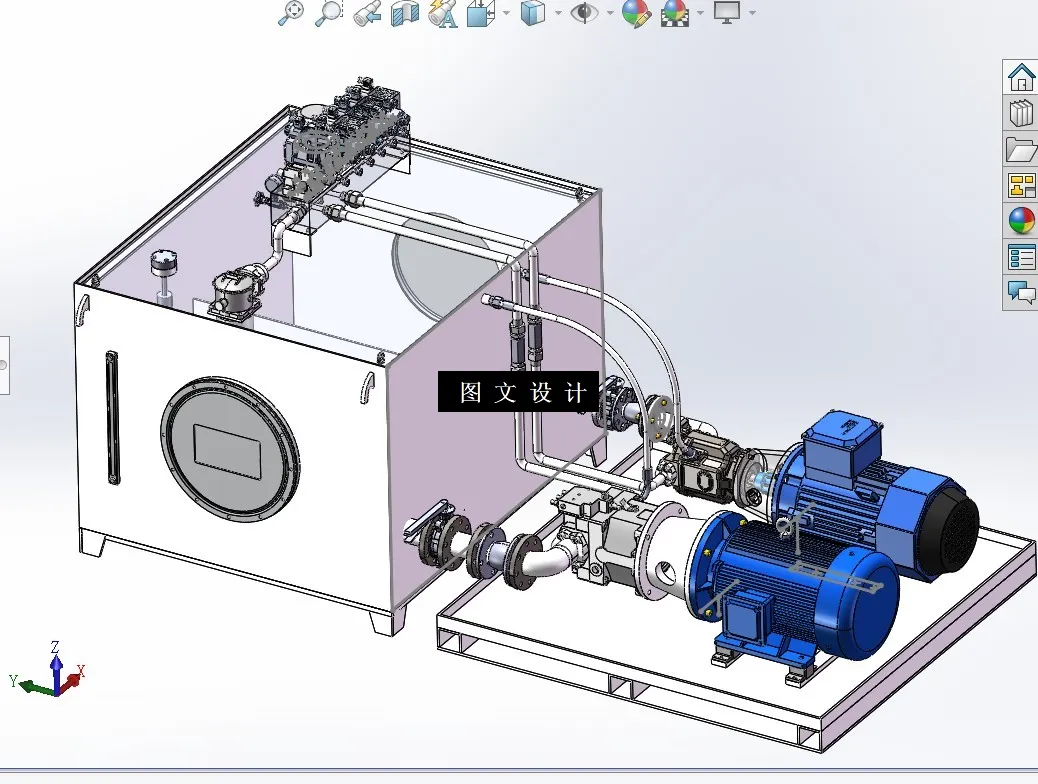Click the Previous View icon
The image size is (1038, 784).
pyautogui.click(x=367, y=12)
